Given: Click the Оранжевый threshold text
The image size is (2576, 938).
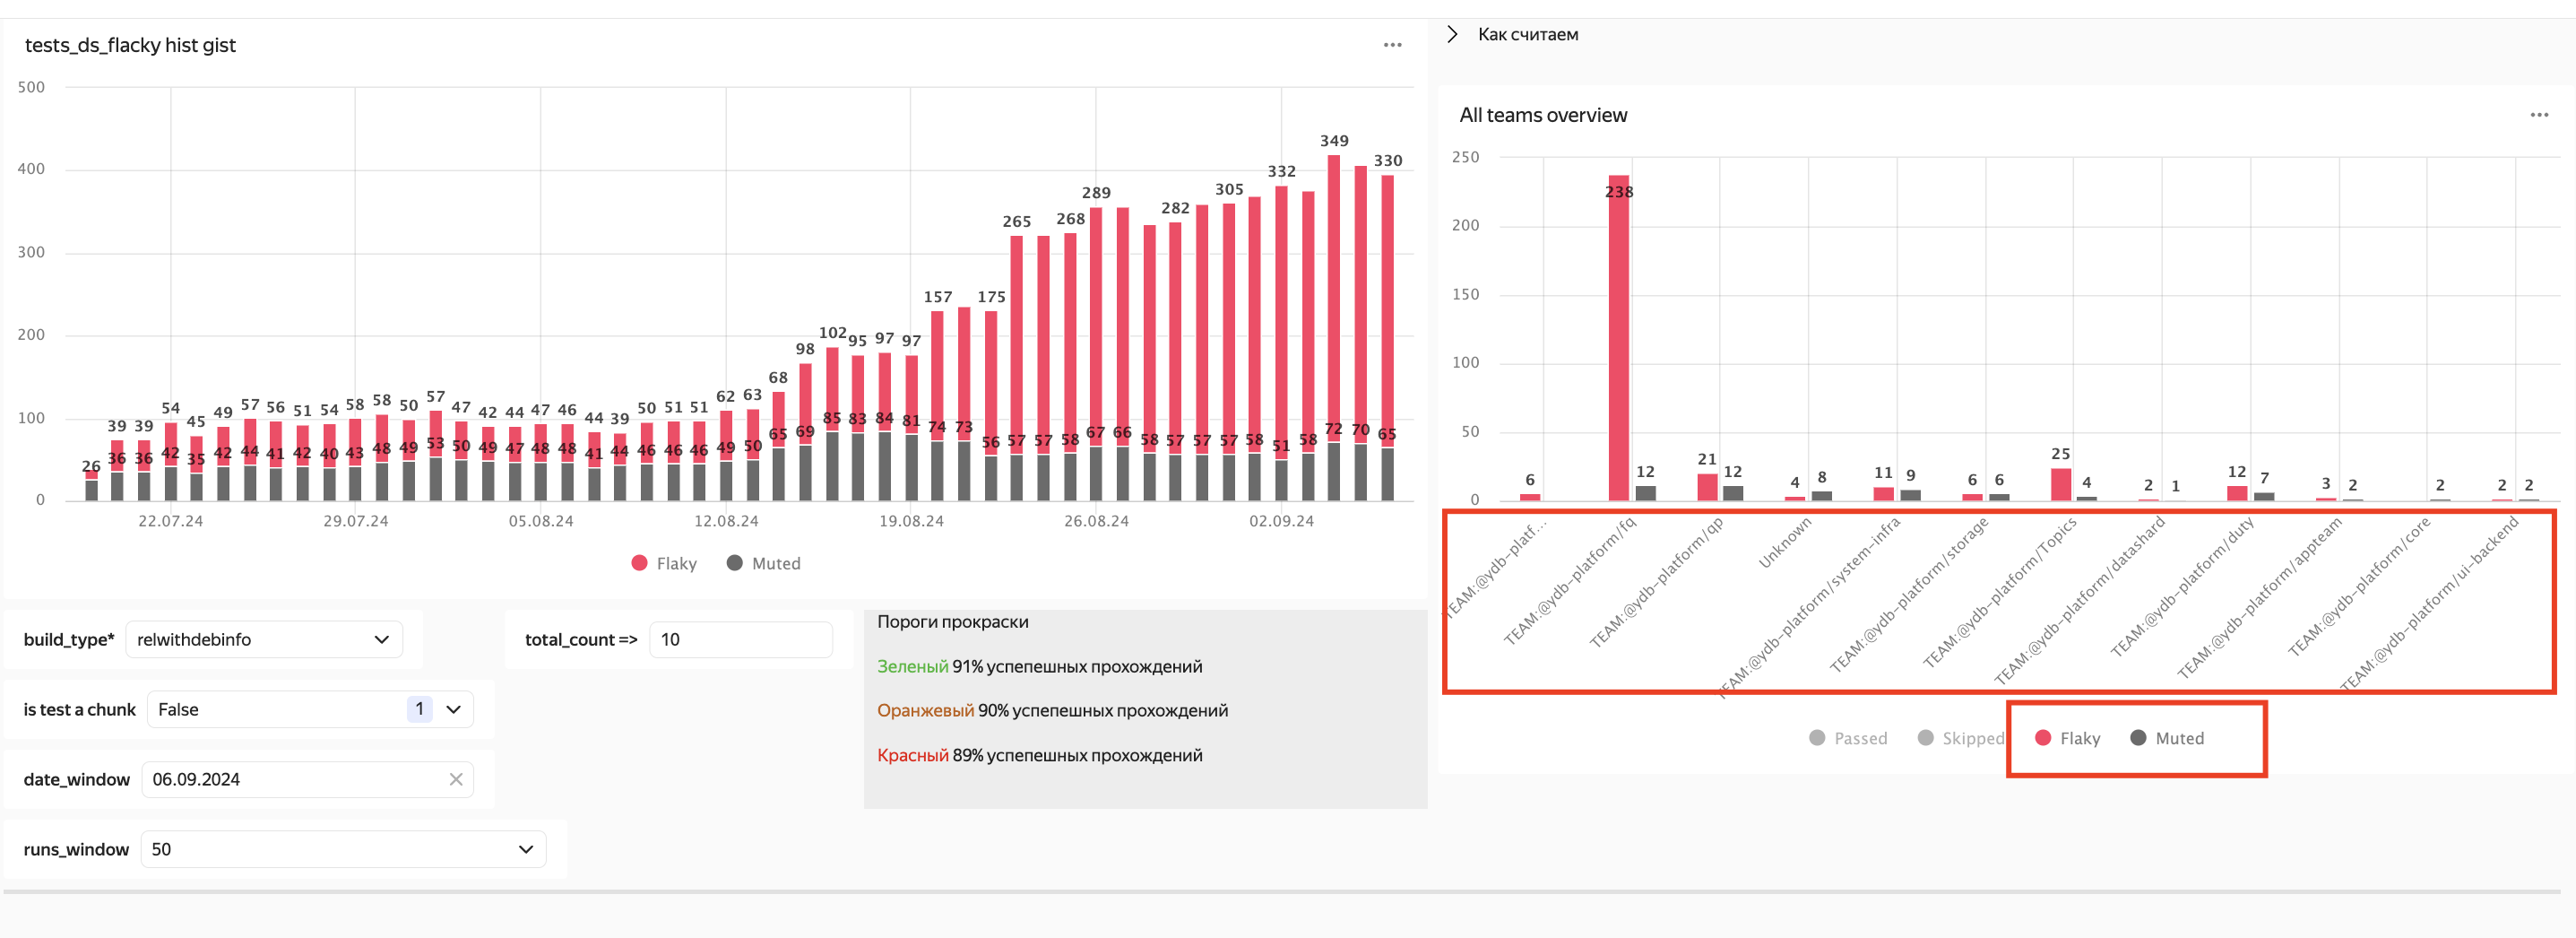Looking at the screenshot, I should 925,710.
